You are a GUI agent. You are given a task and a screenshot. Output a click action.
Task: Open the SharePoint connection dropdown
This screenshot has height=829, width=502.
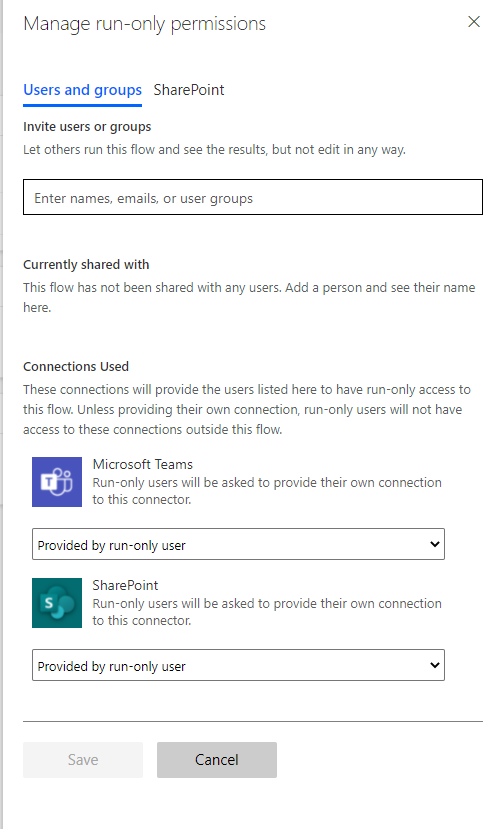coord(238,665)
